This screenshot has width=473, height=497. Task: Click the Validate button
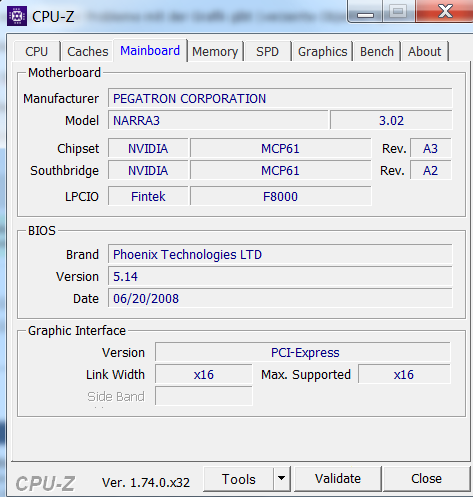[338, 479]
